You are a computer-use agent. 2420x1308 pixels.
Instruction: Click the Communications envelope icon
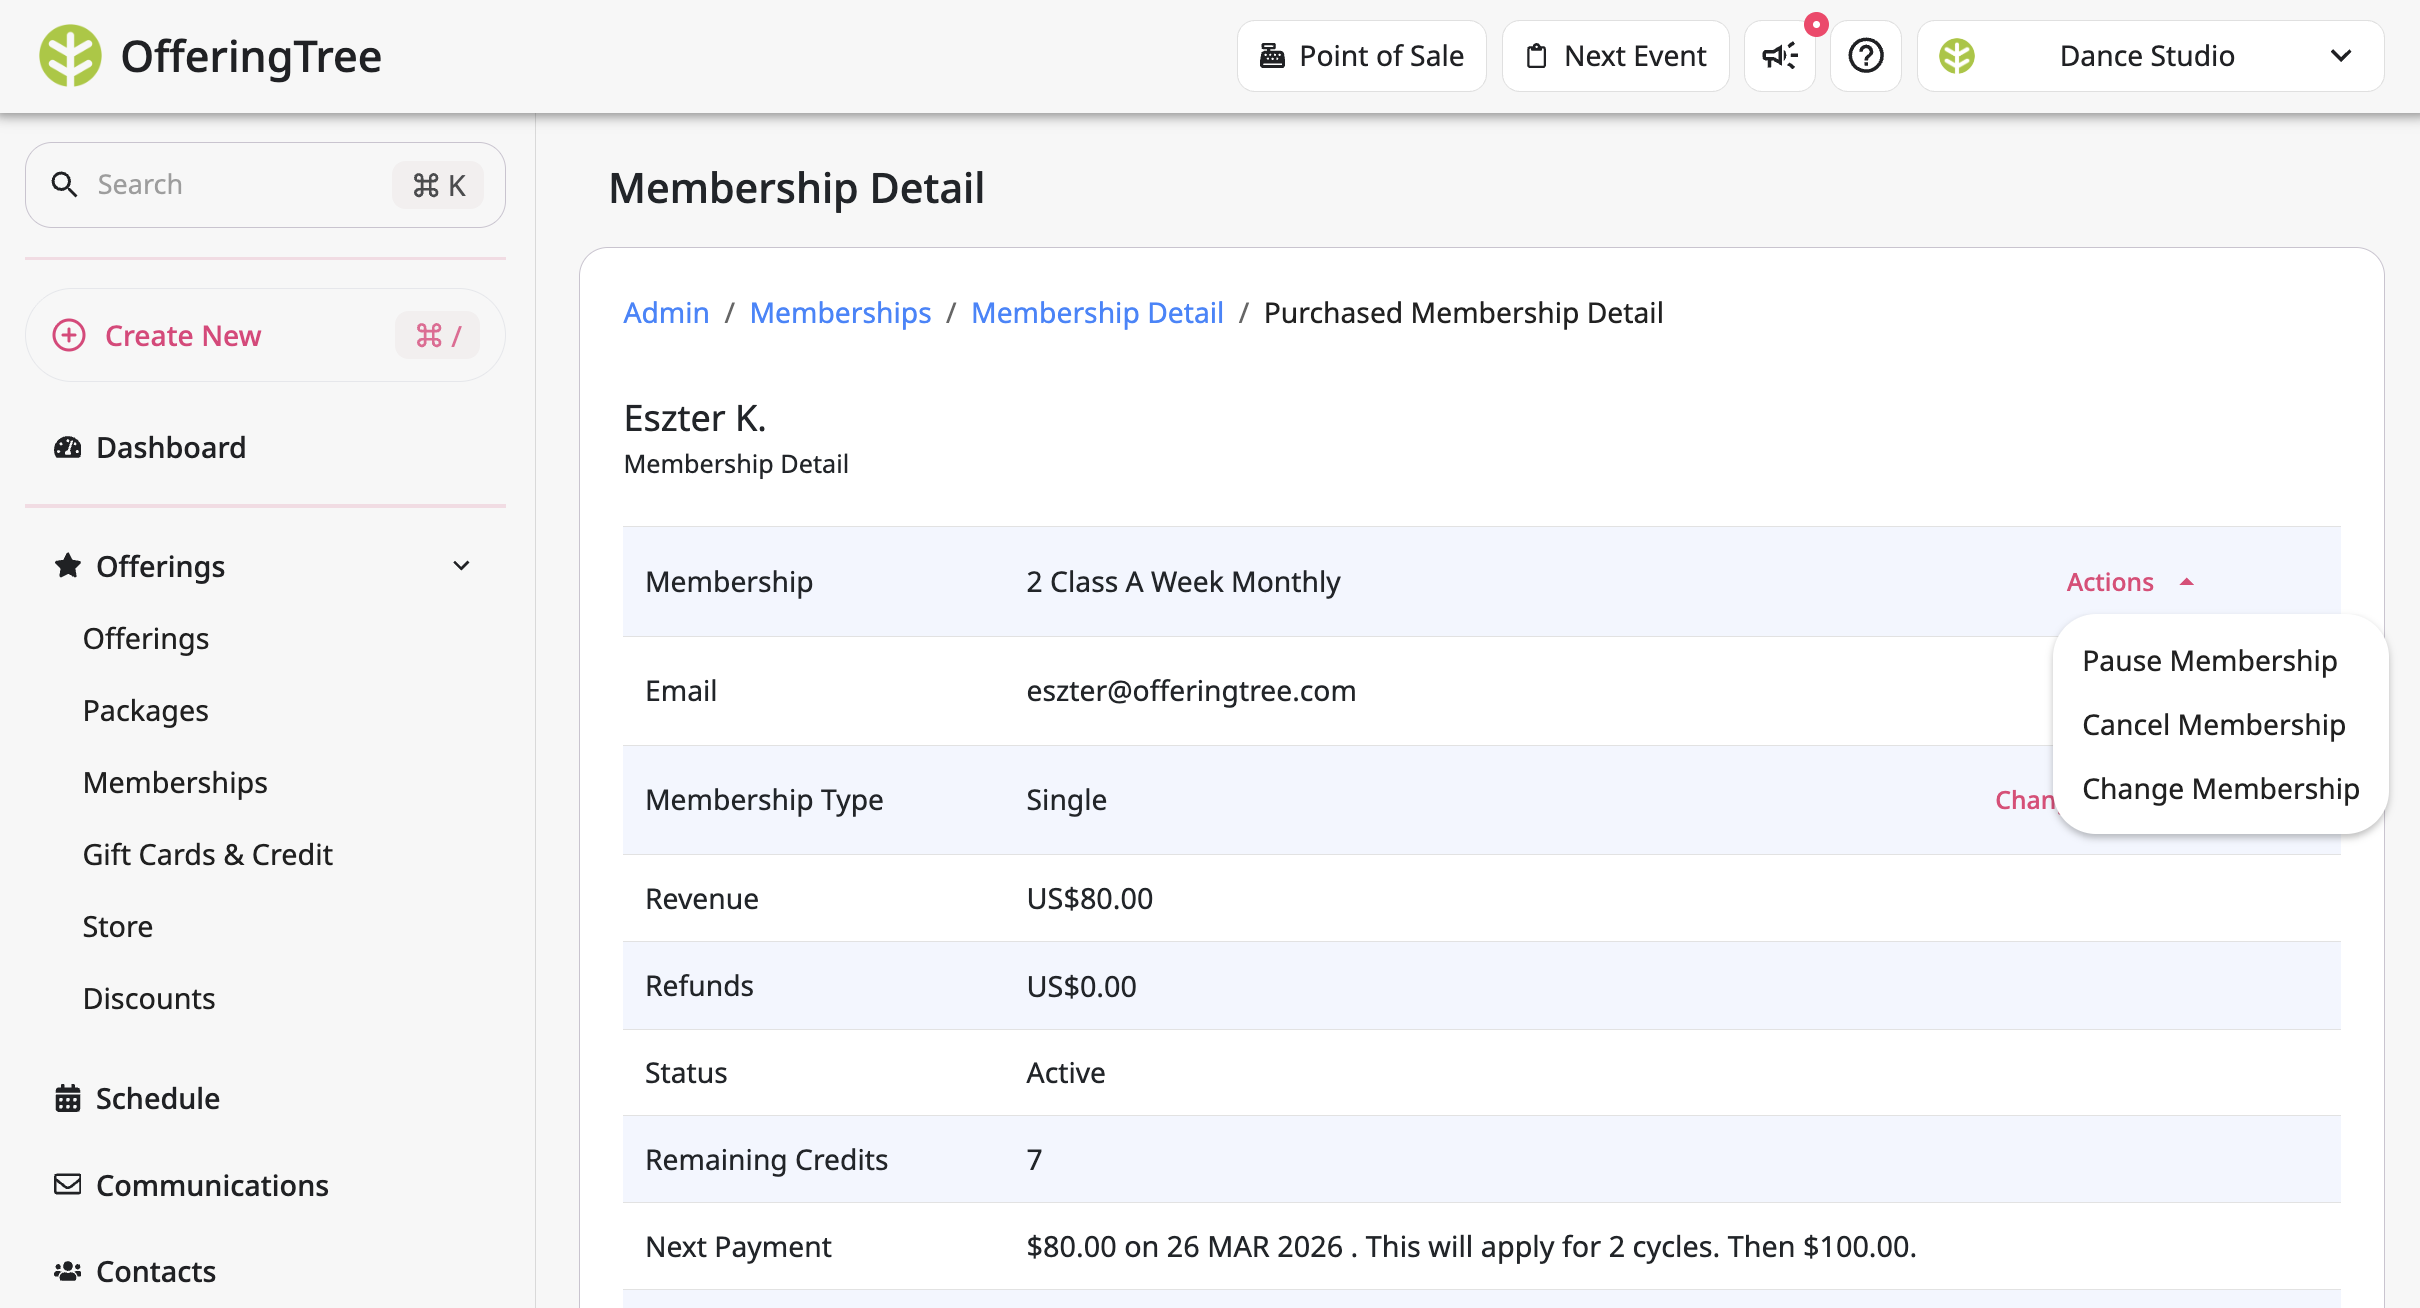[x=67, y=1185]
